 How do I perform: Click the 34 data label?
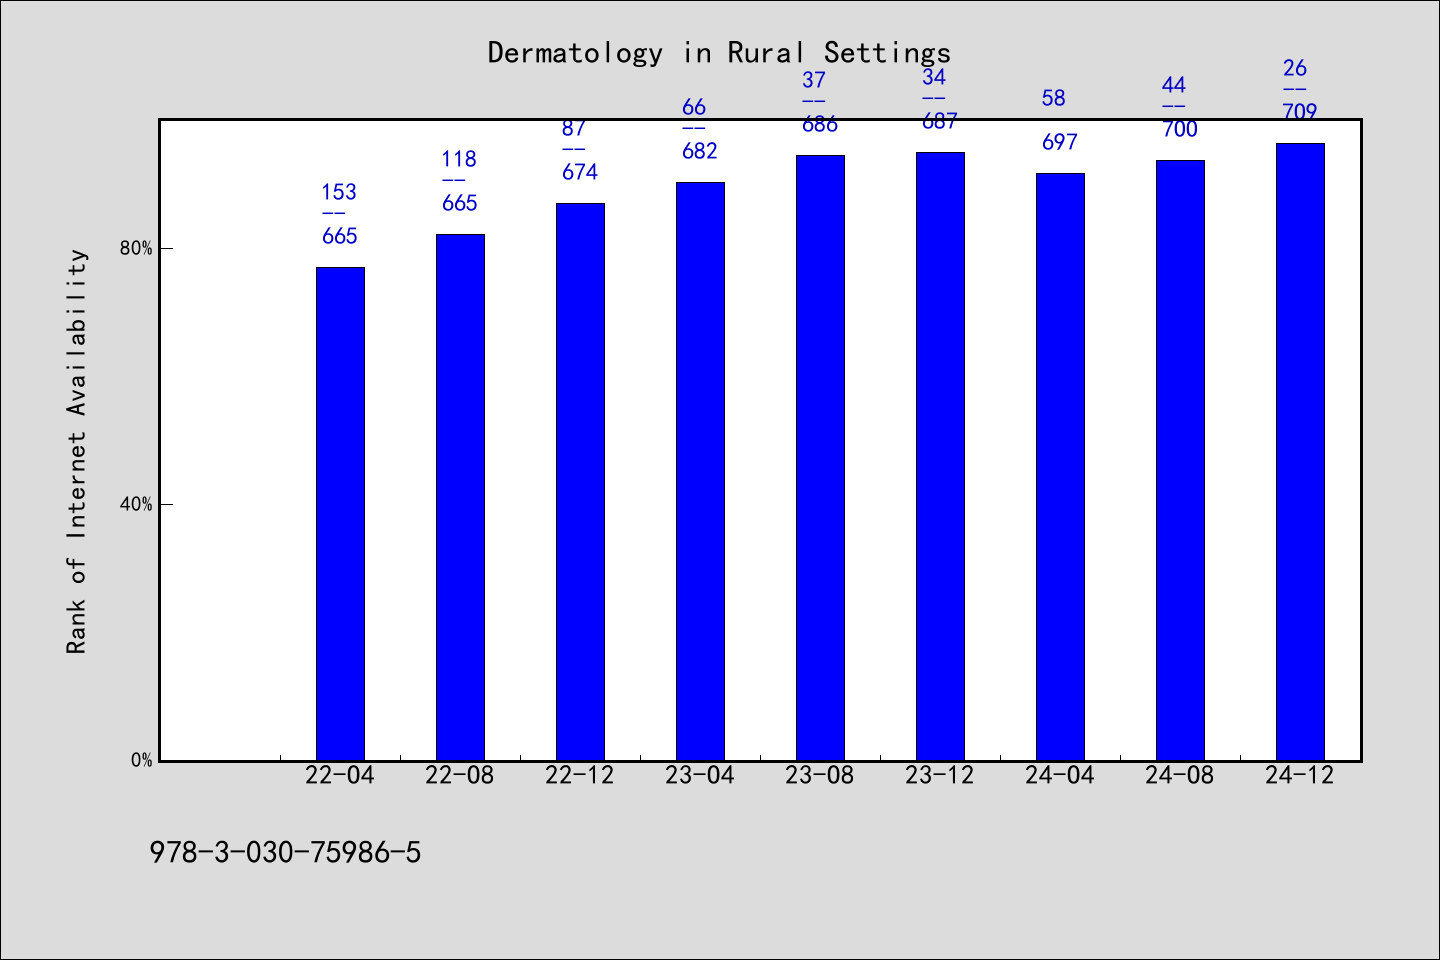click(934, 77)
